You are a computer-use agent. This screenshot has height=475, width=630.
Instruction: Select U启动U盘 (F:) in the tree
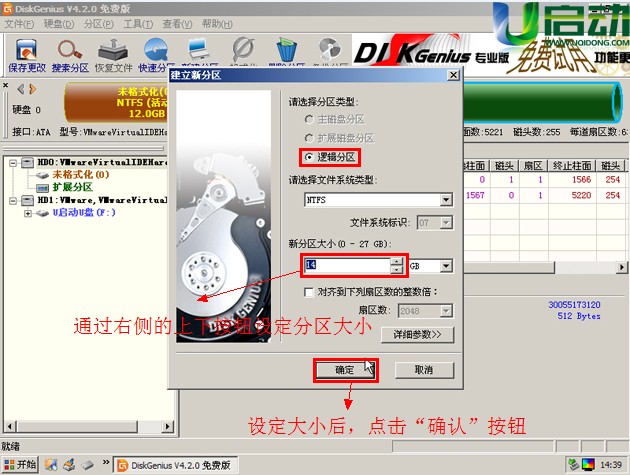pos(84,213)
